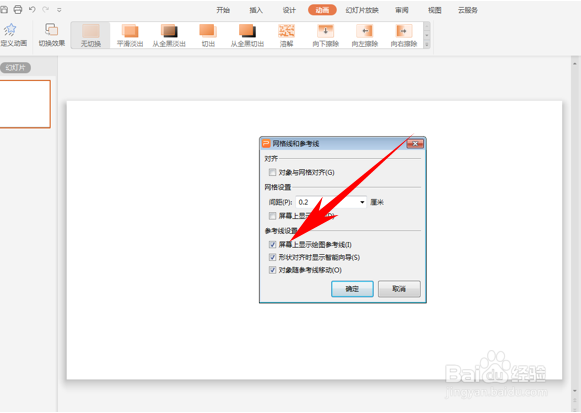The width and height of the screenshot is (581, 413).
Task: Switch to the 开始 tab
Action: (223, 10)
